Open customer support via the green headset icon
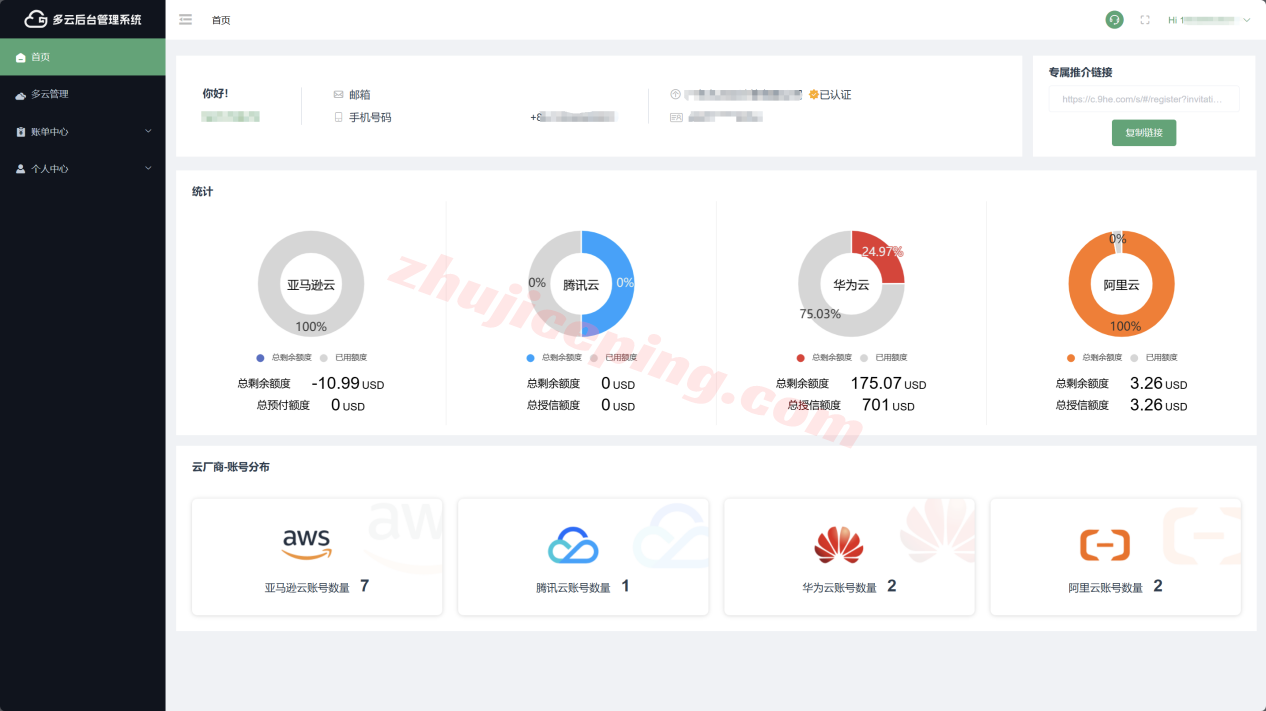 (x=1114, y=20)
